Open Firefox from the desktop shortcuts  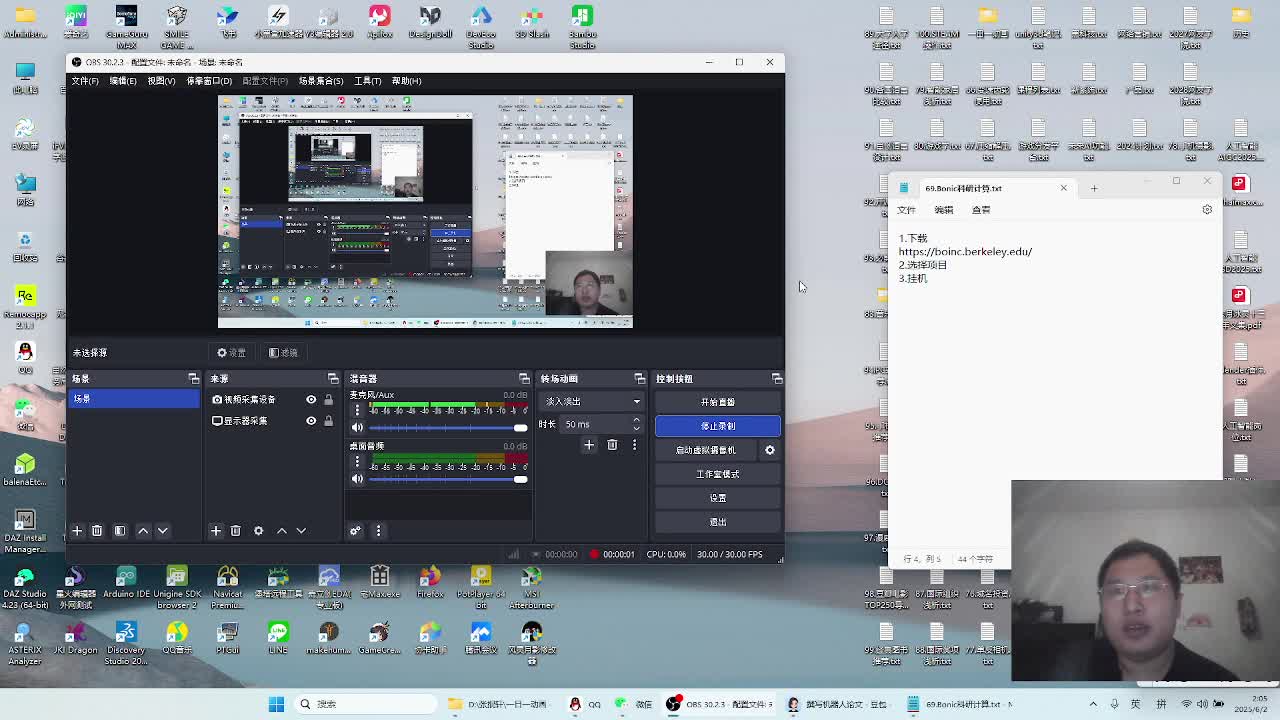tap(430, 581)
